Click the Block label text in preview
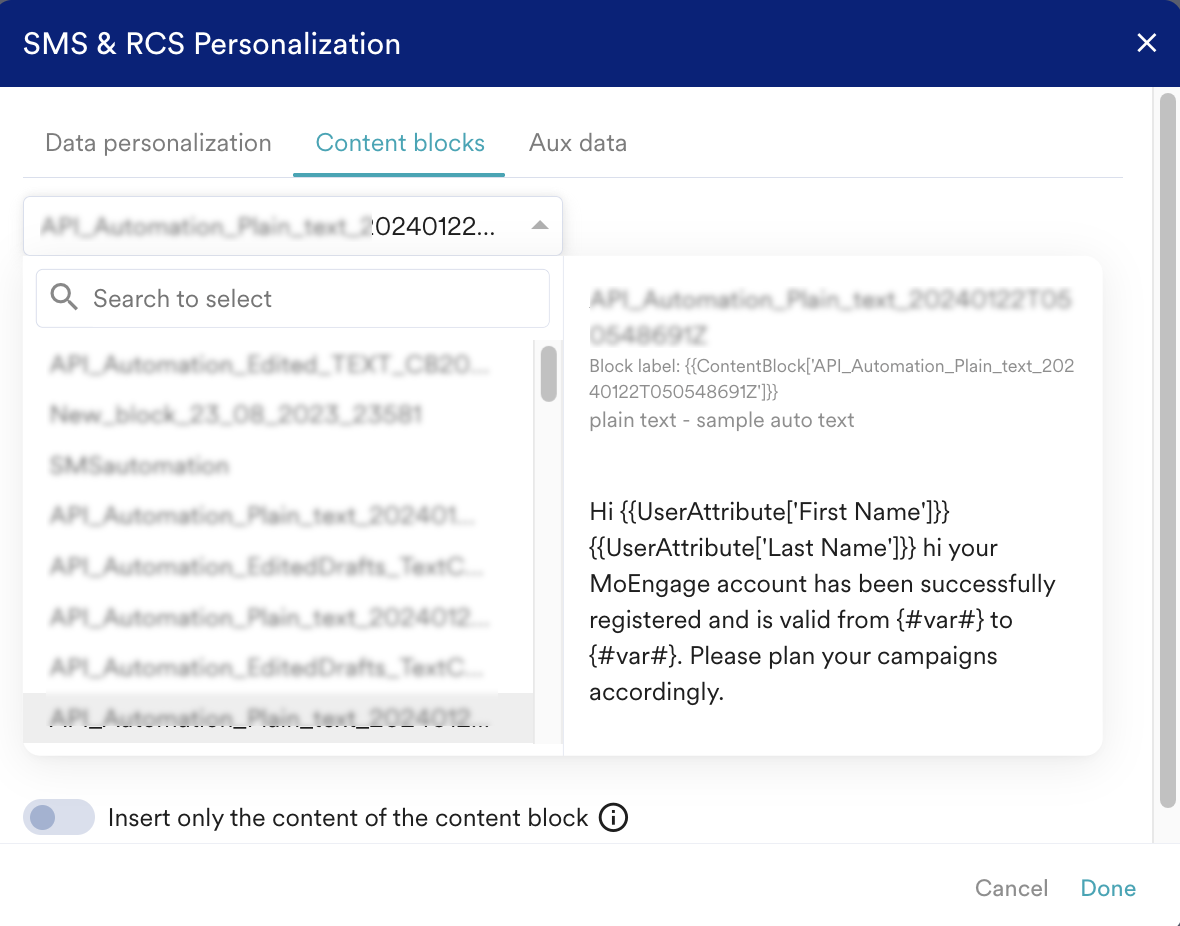Screen dimensions: 1180x926 pyautogui.click(x=832, y=379)
